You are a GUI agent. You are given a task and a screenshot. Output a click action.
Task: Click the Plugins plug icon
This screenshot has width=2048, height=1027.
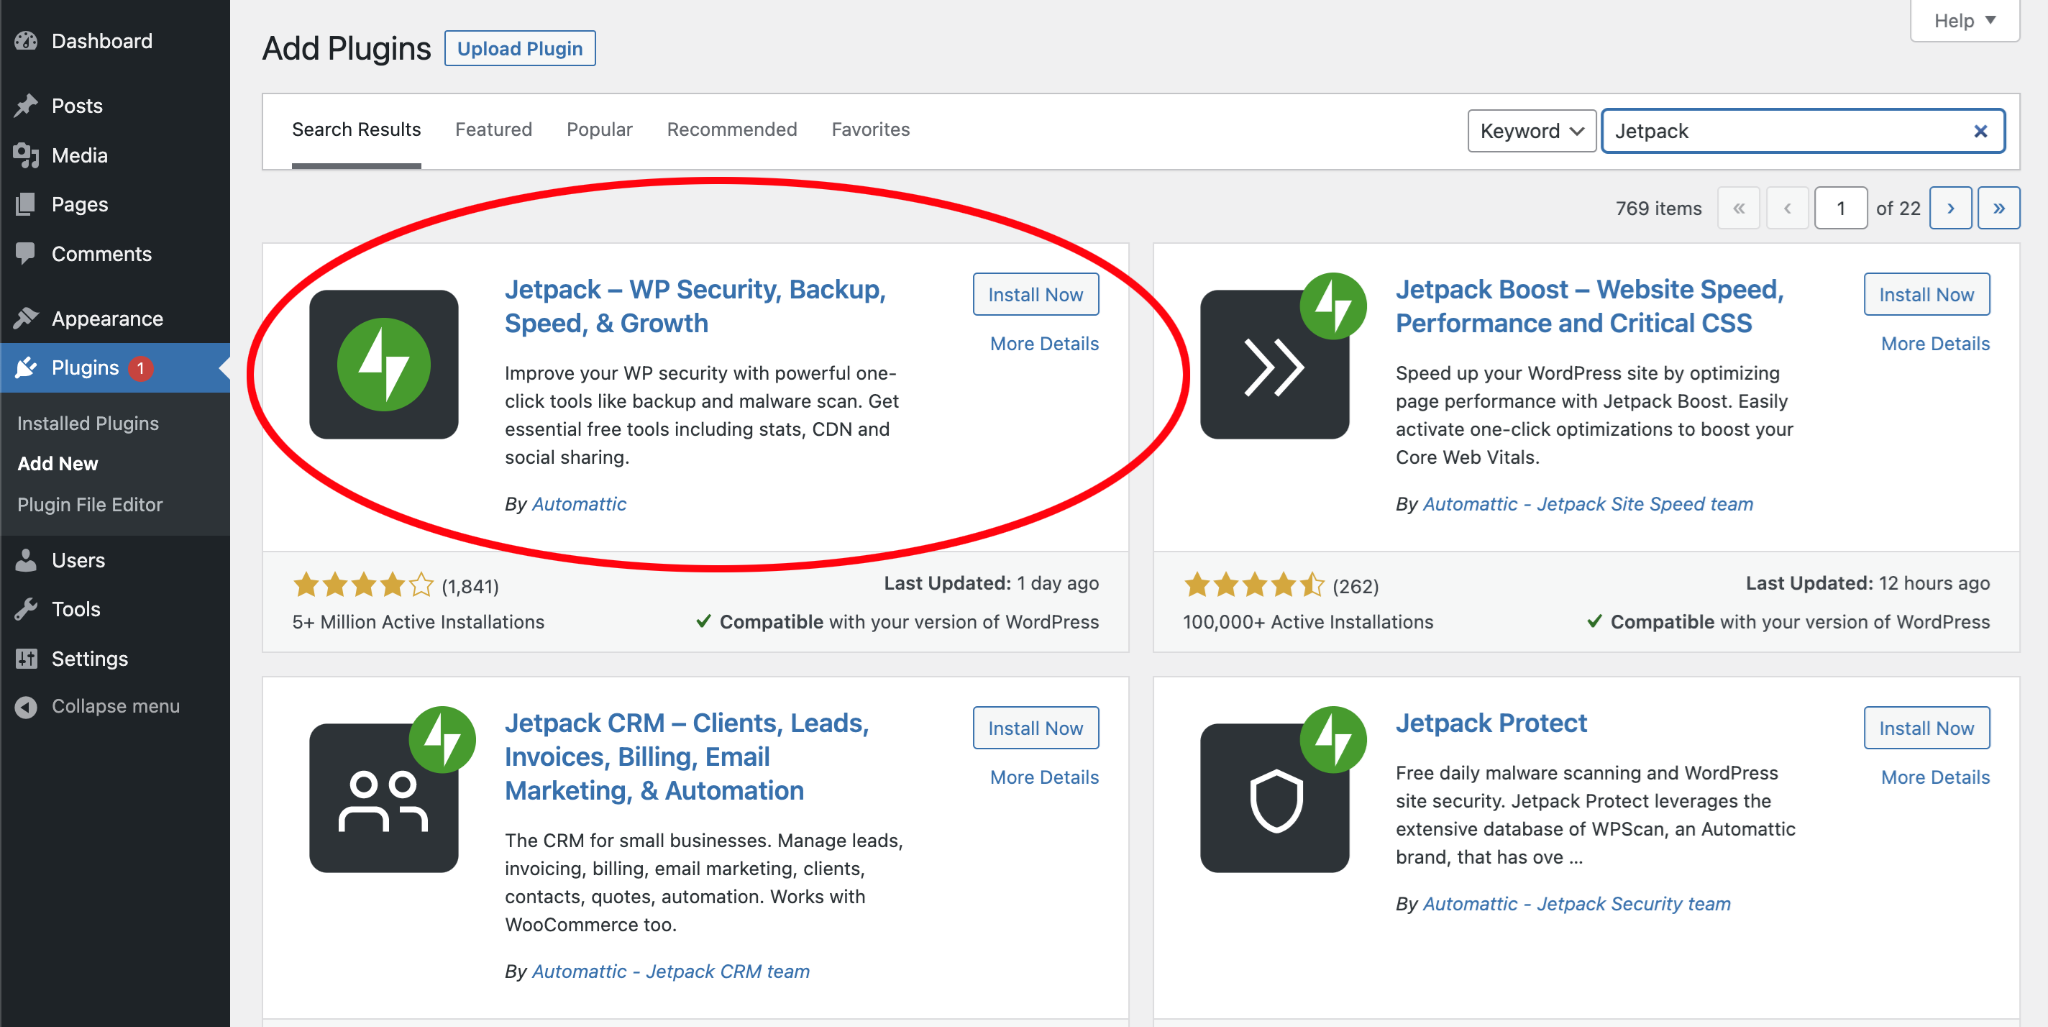[26, 368]
